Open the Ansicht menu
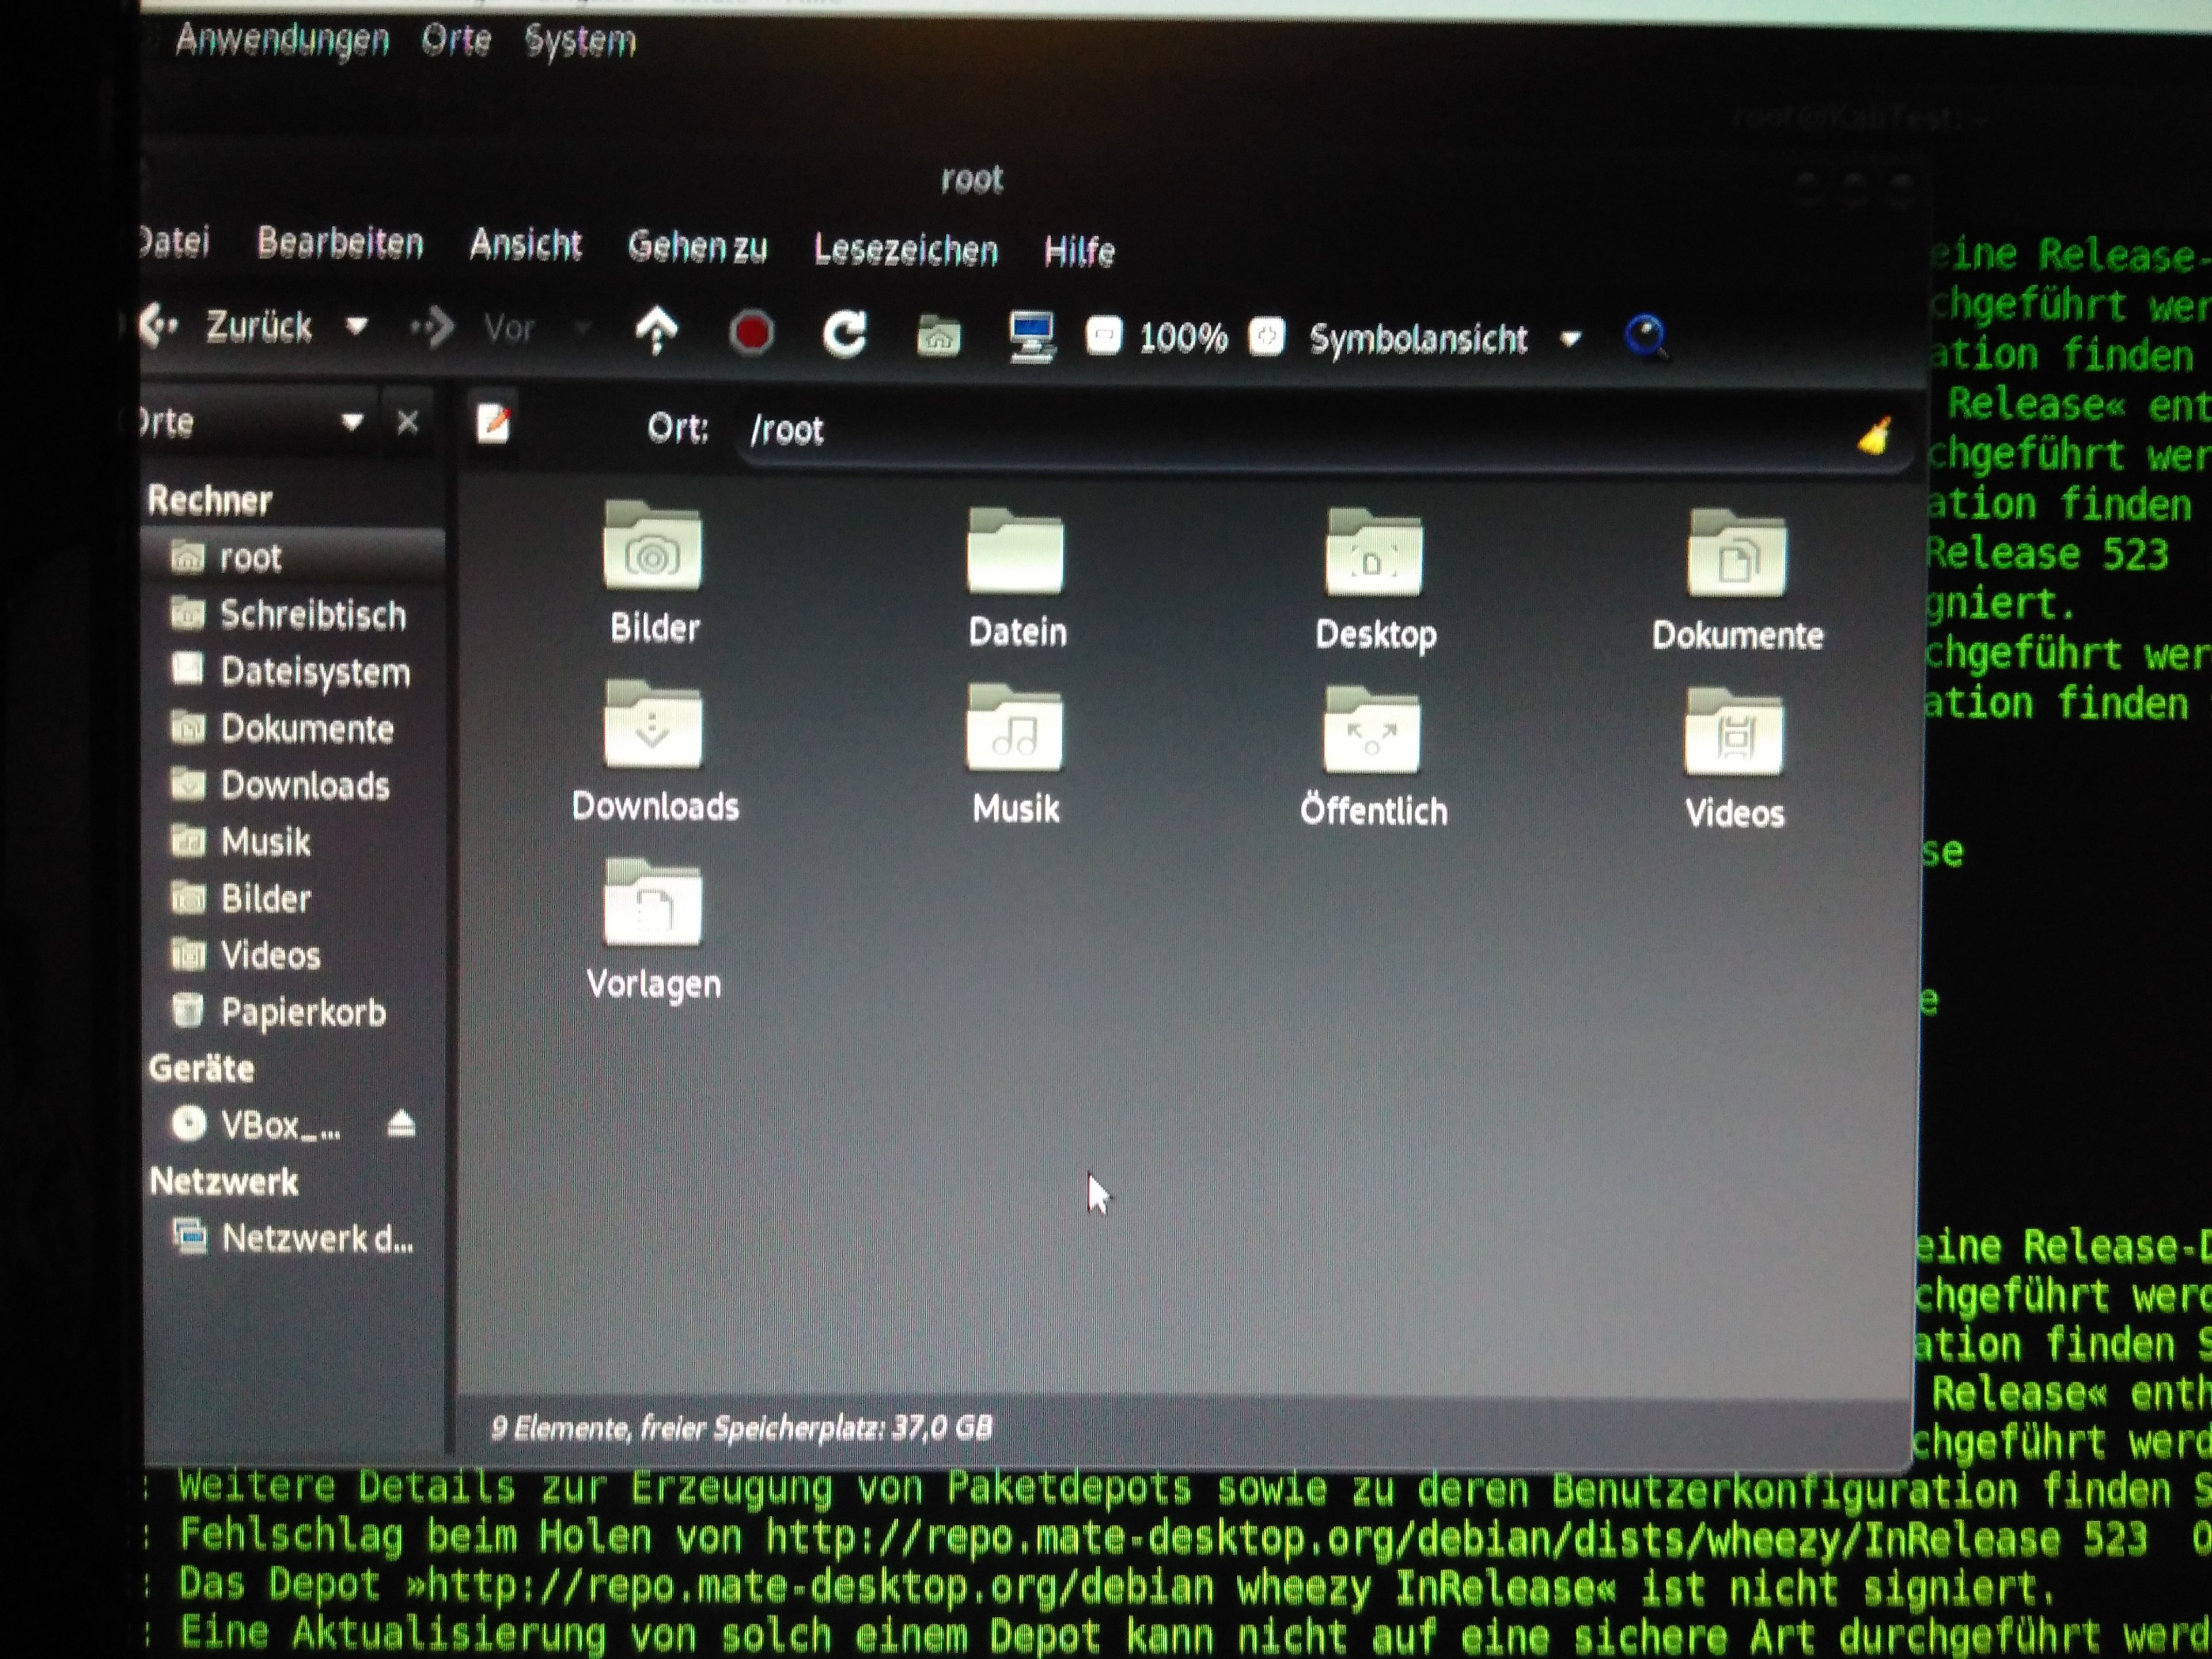 (525, 245)
